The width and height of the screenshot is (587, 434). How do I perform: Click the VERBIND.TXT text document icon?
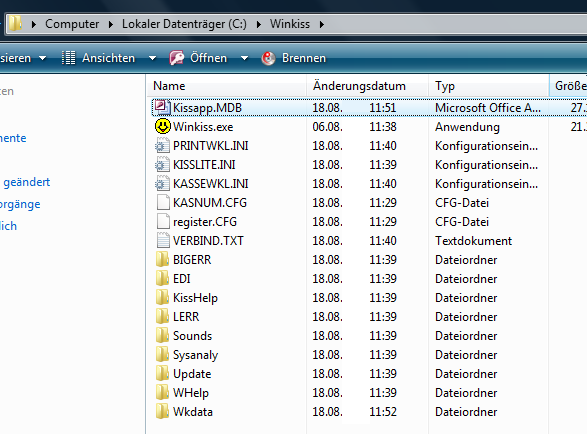pyautogui.click(x=163, y=241)
